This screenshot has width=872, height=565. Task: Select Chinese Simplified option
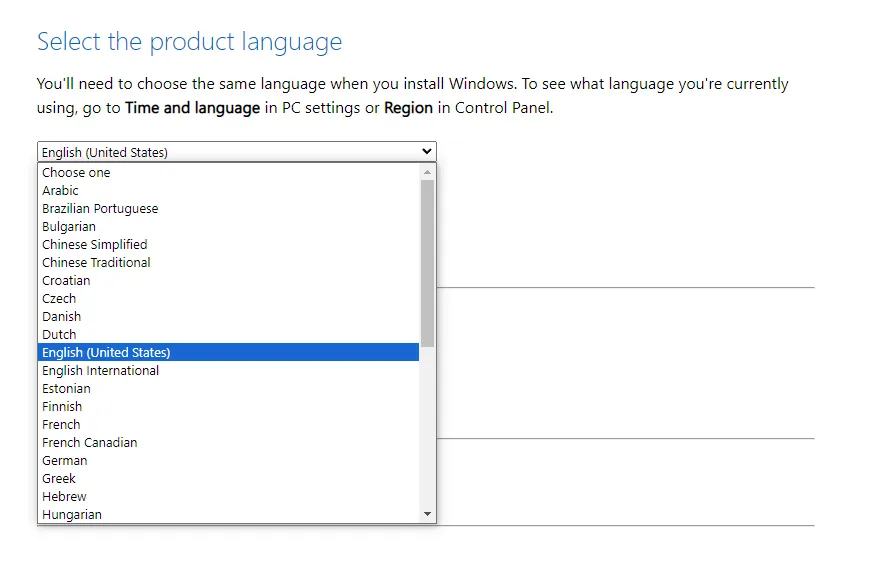pos(228,244)
